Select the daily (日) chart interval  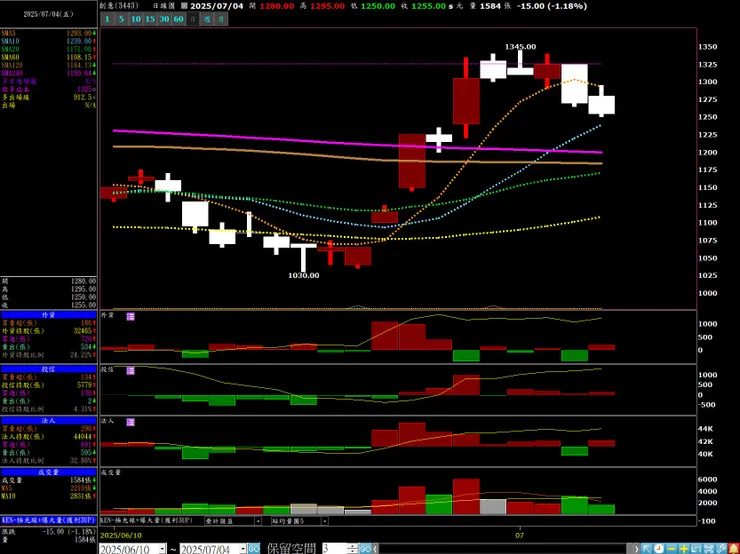[193, 19]
